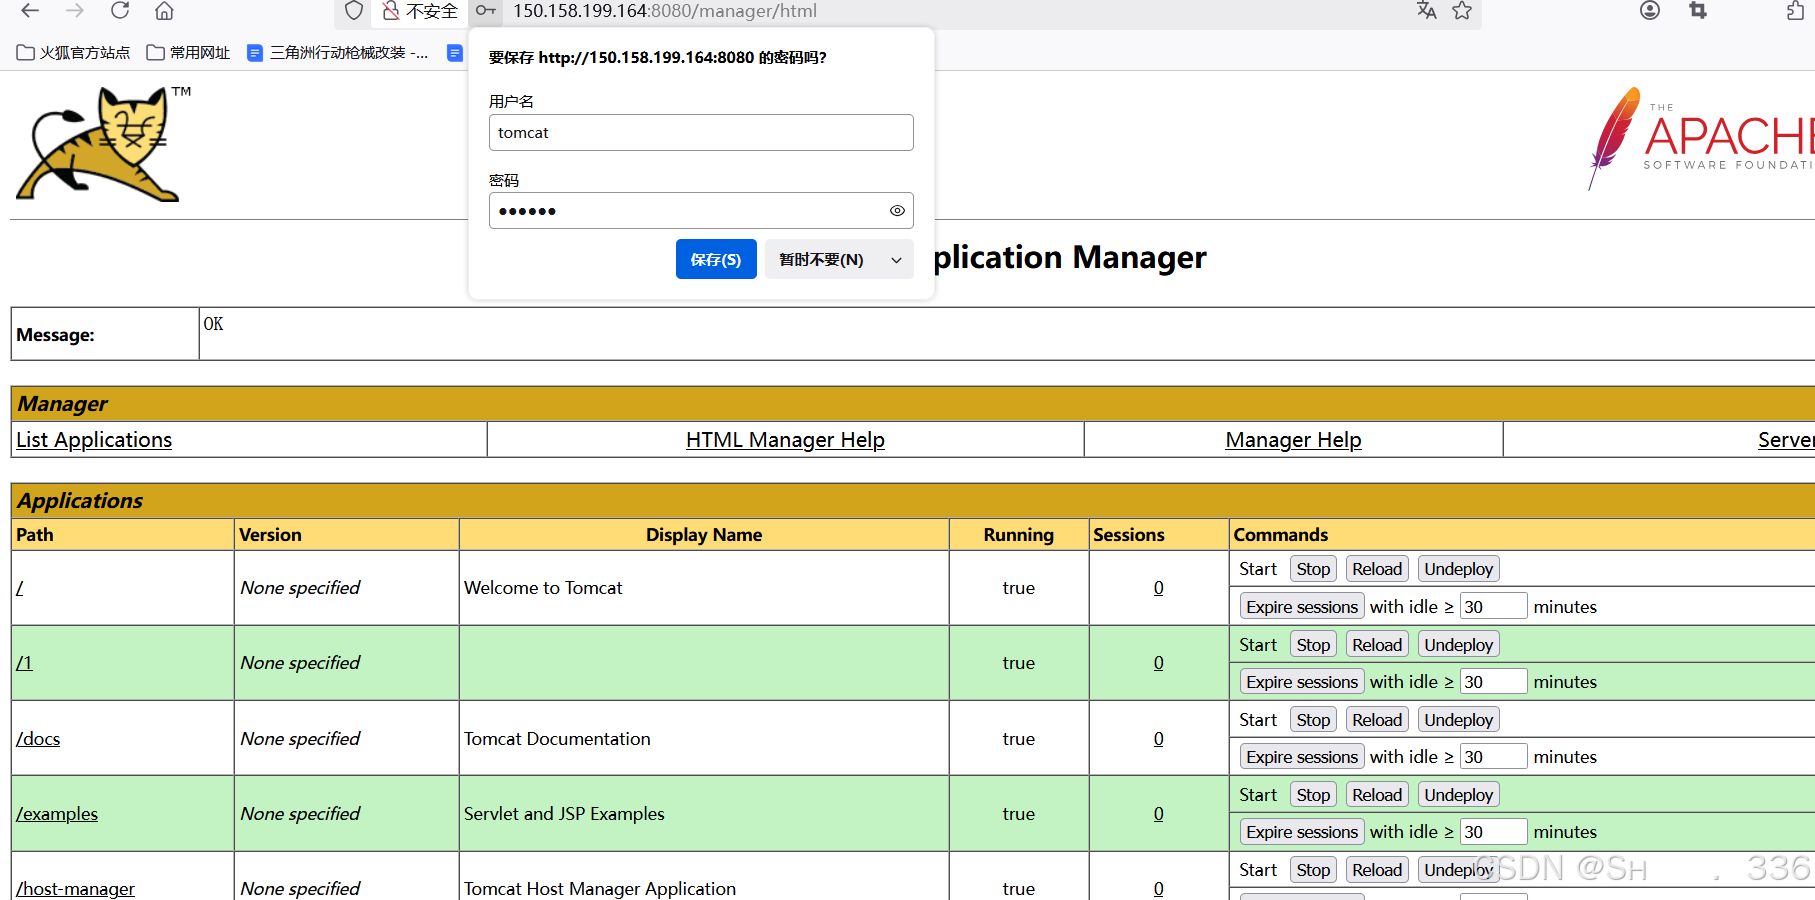1815x900 pixels.
Task: Click idle minutes field for /1 application
Action: click(1494, 682)
